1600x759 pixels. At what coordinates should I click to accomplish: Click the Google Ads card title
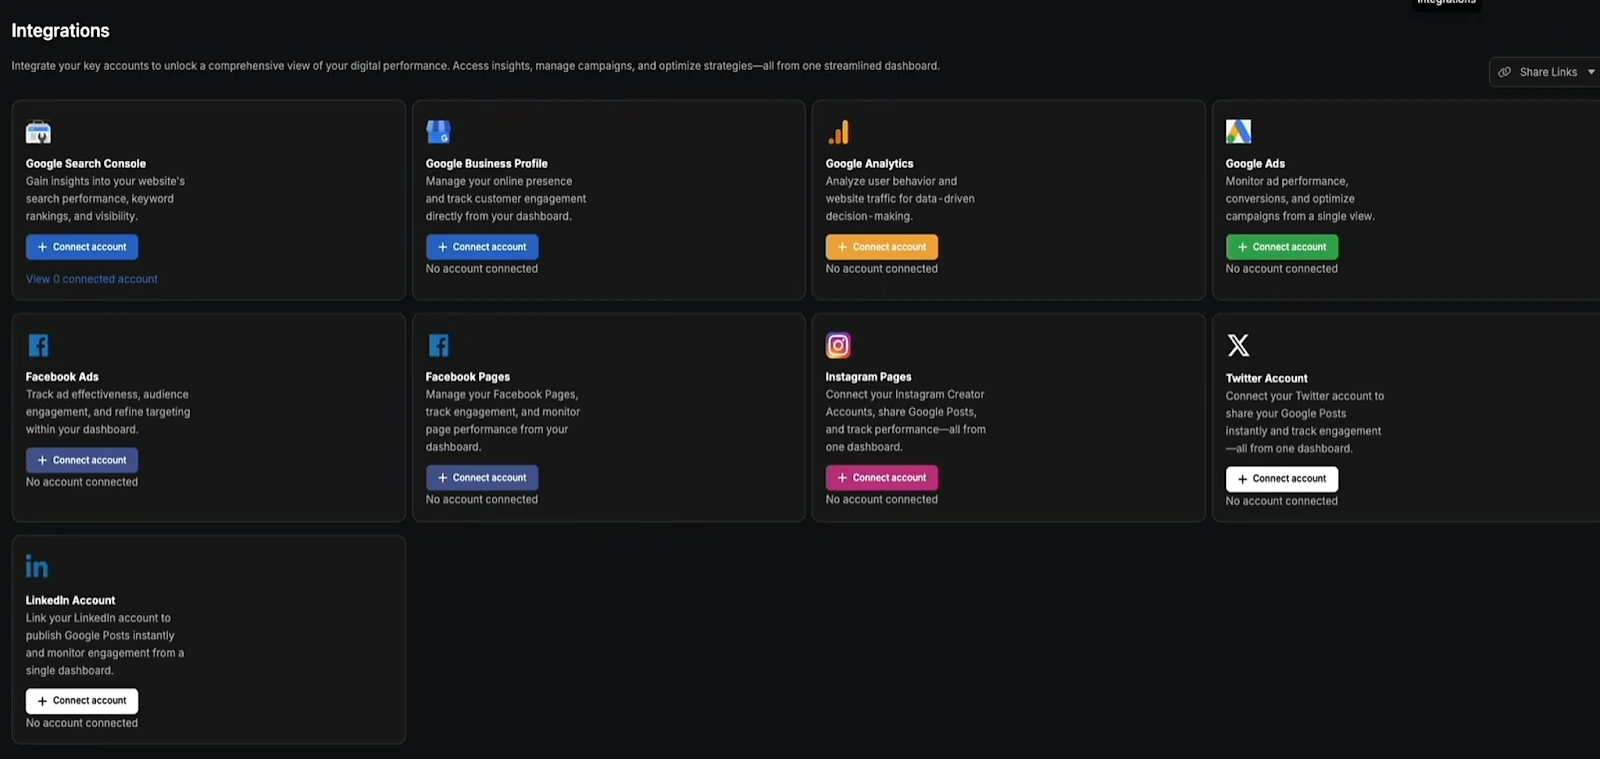tap(1255, 164)
